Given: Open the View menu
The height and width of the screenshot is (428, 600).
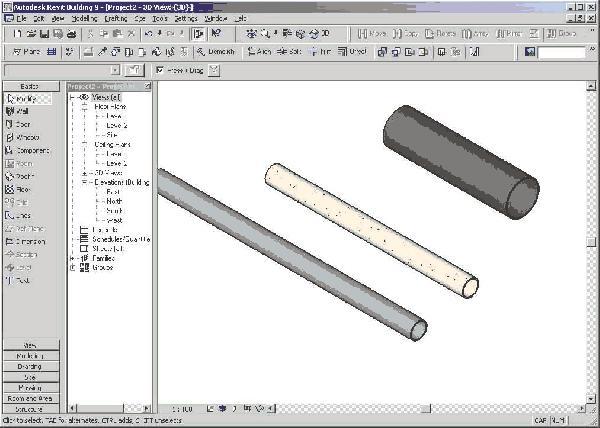Looking at the screenshot, I should 58,18.
